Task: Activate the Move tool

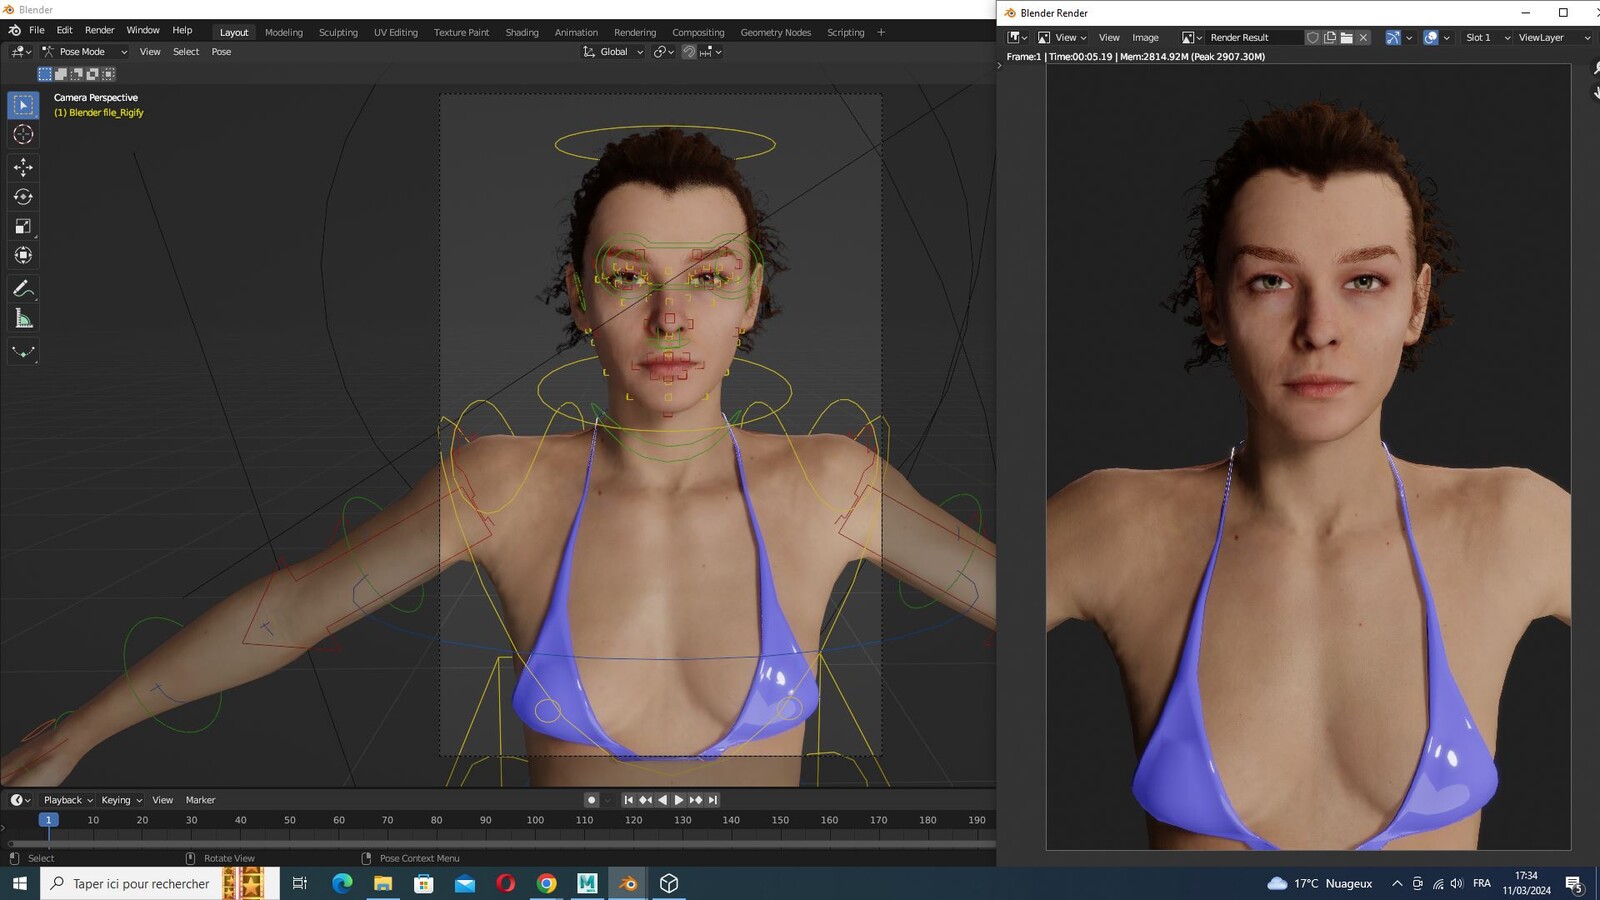Action: [23, 167]
